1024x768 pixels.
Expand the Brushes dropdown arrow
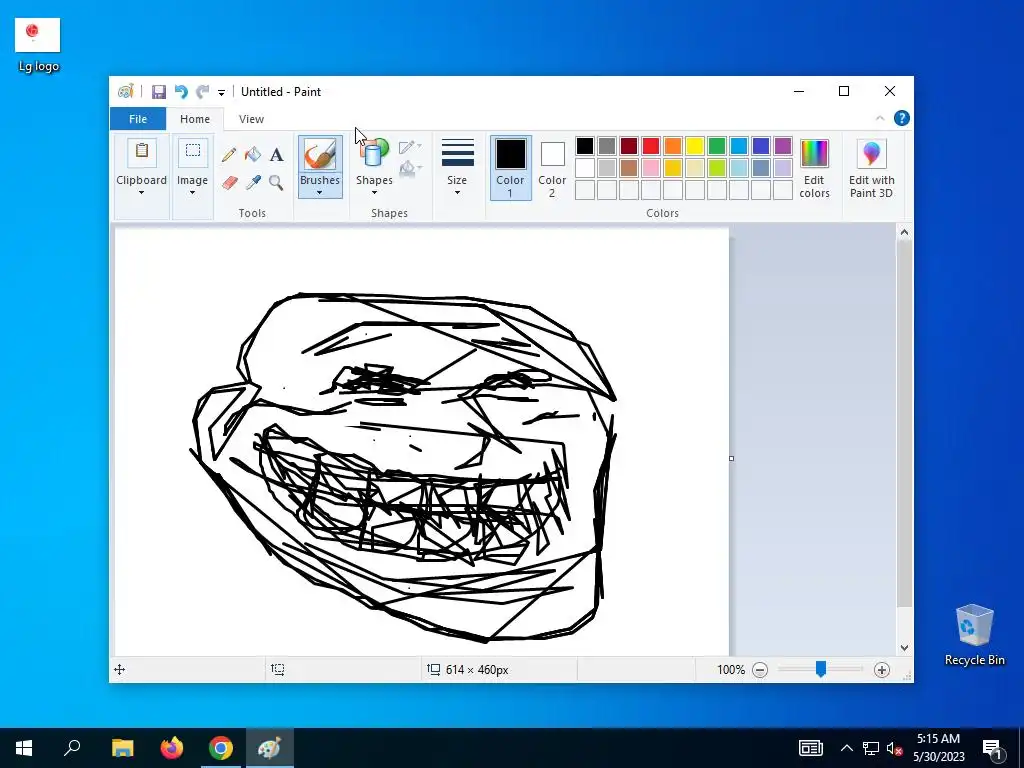[320, 193]
